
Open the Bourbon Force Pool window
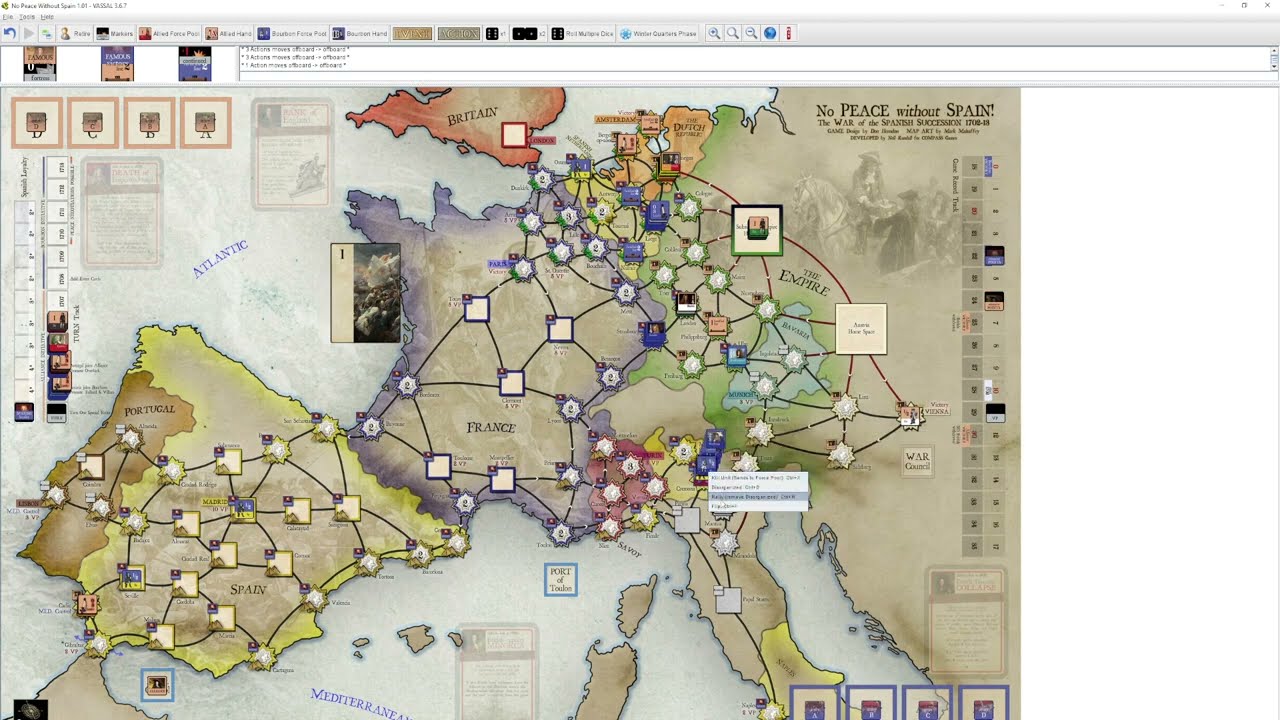coord(292,33)
